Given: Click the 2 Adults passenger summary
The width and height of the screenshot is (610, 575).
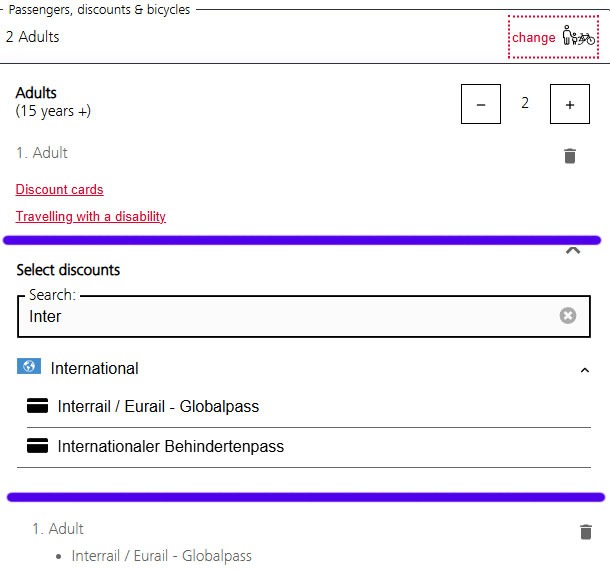Looking at the screenshot, I should point(33,37).
